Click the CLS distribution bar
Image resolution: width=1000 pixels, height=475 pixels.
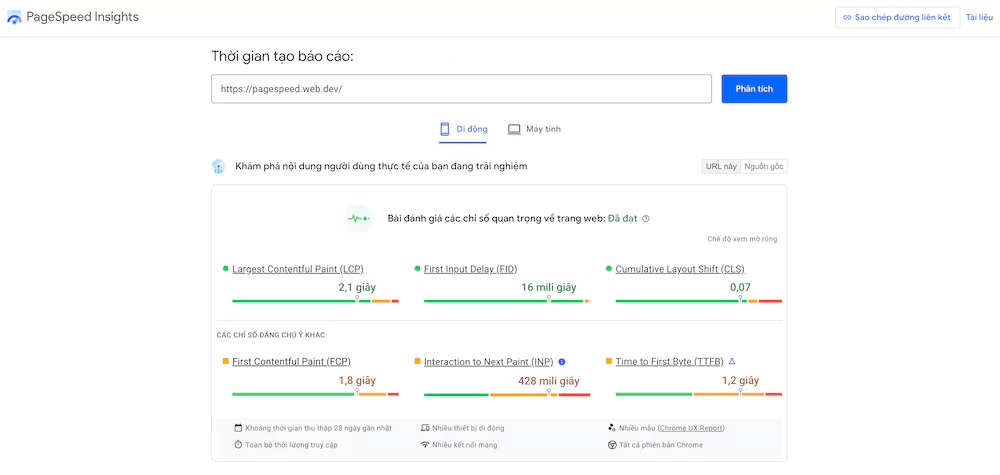coord(699,301)
